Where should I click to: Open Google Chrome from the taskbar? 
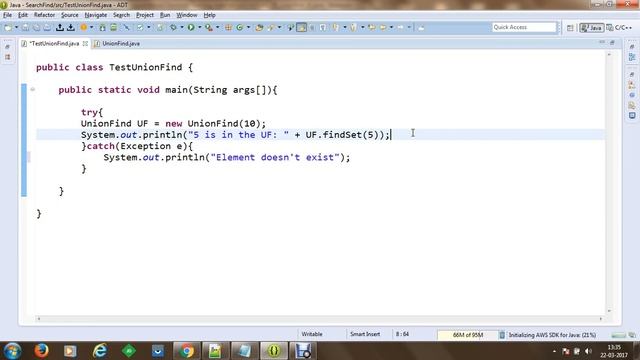187,351
